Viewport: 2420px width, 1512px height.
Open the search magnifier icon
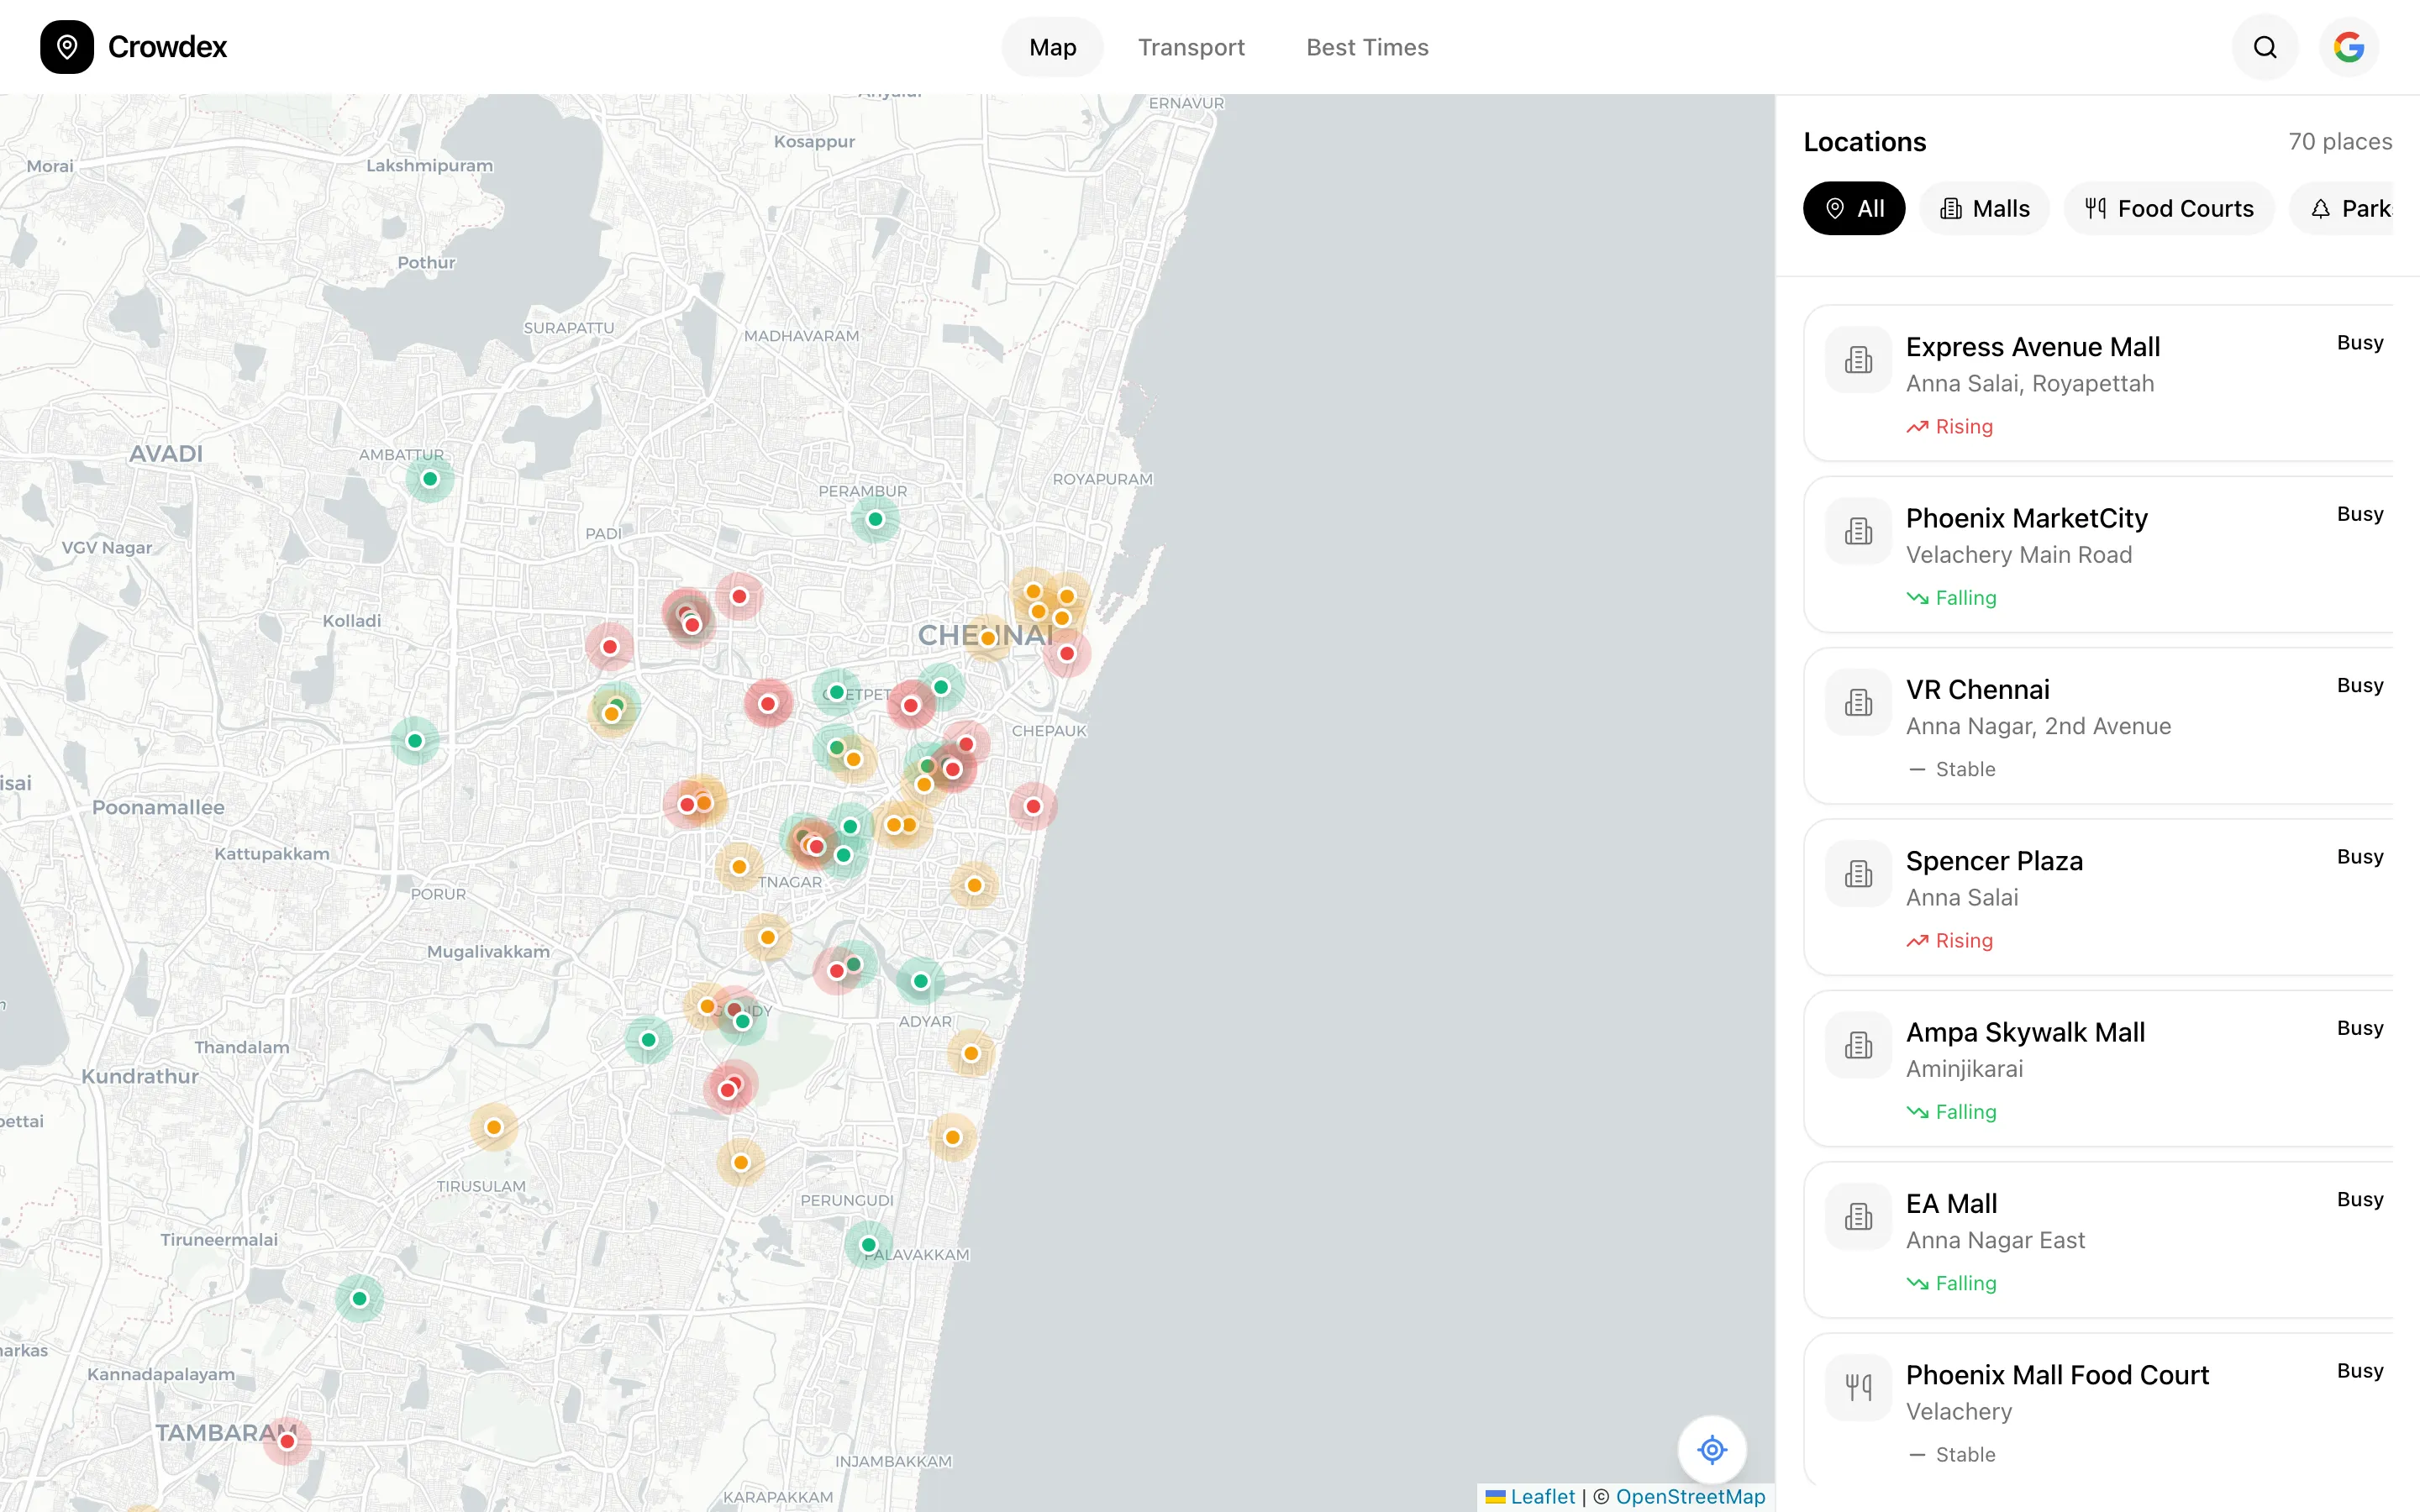pos(2265,47)
